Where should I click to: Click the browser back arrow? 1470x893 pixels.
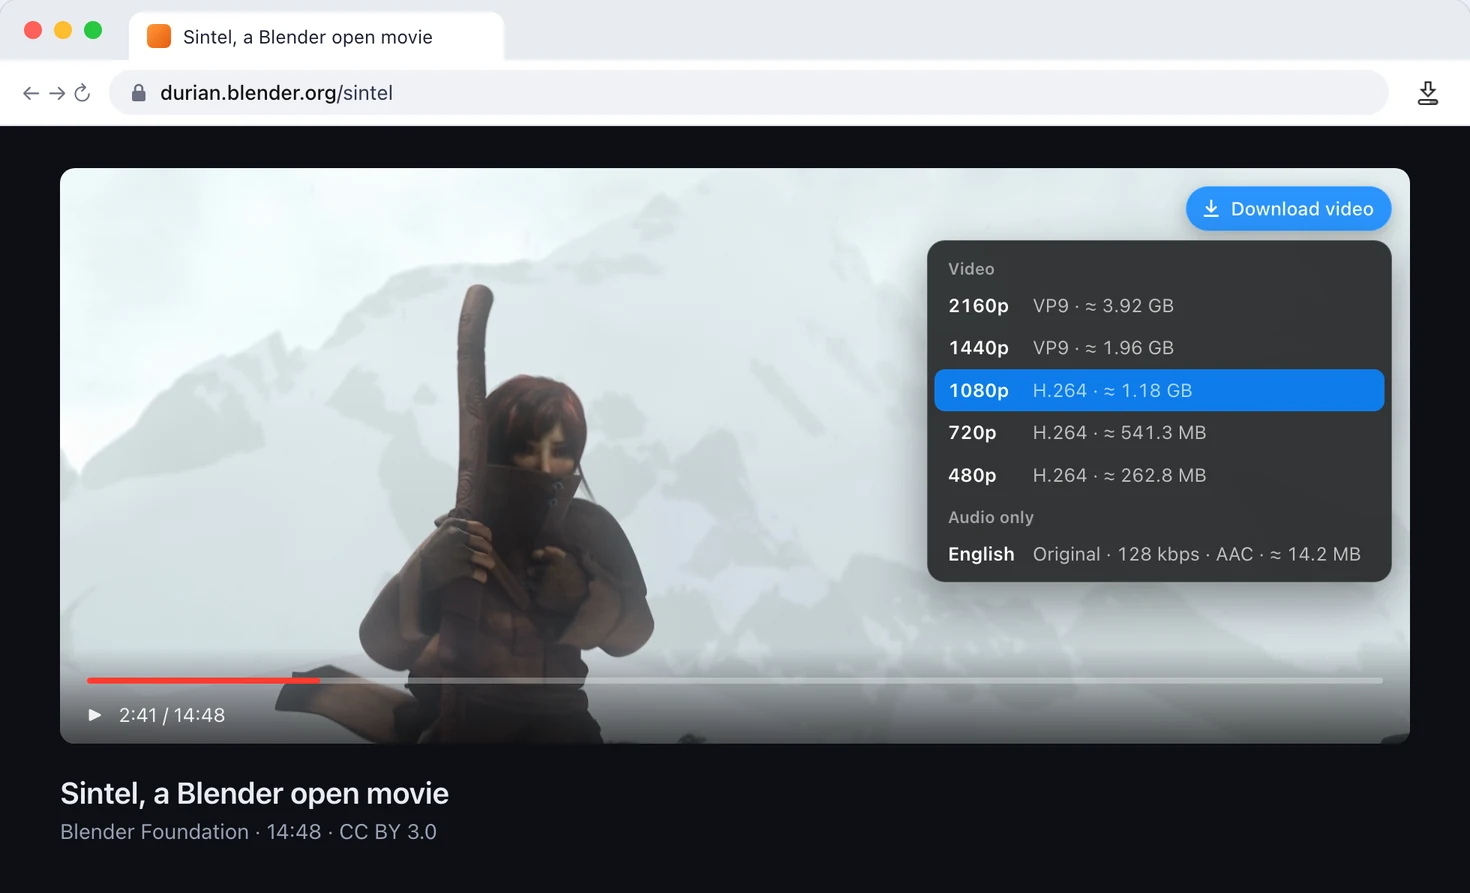coord(31,93)
